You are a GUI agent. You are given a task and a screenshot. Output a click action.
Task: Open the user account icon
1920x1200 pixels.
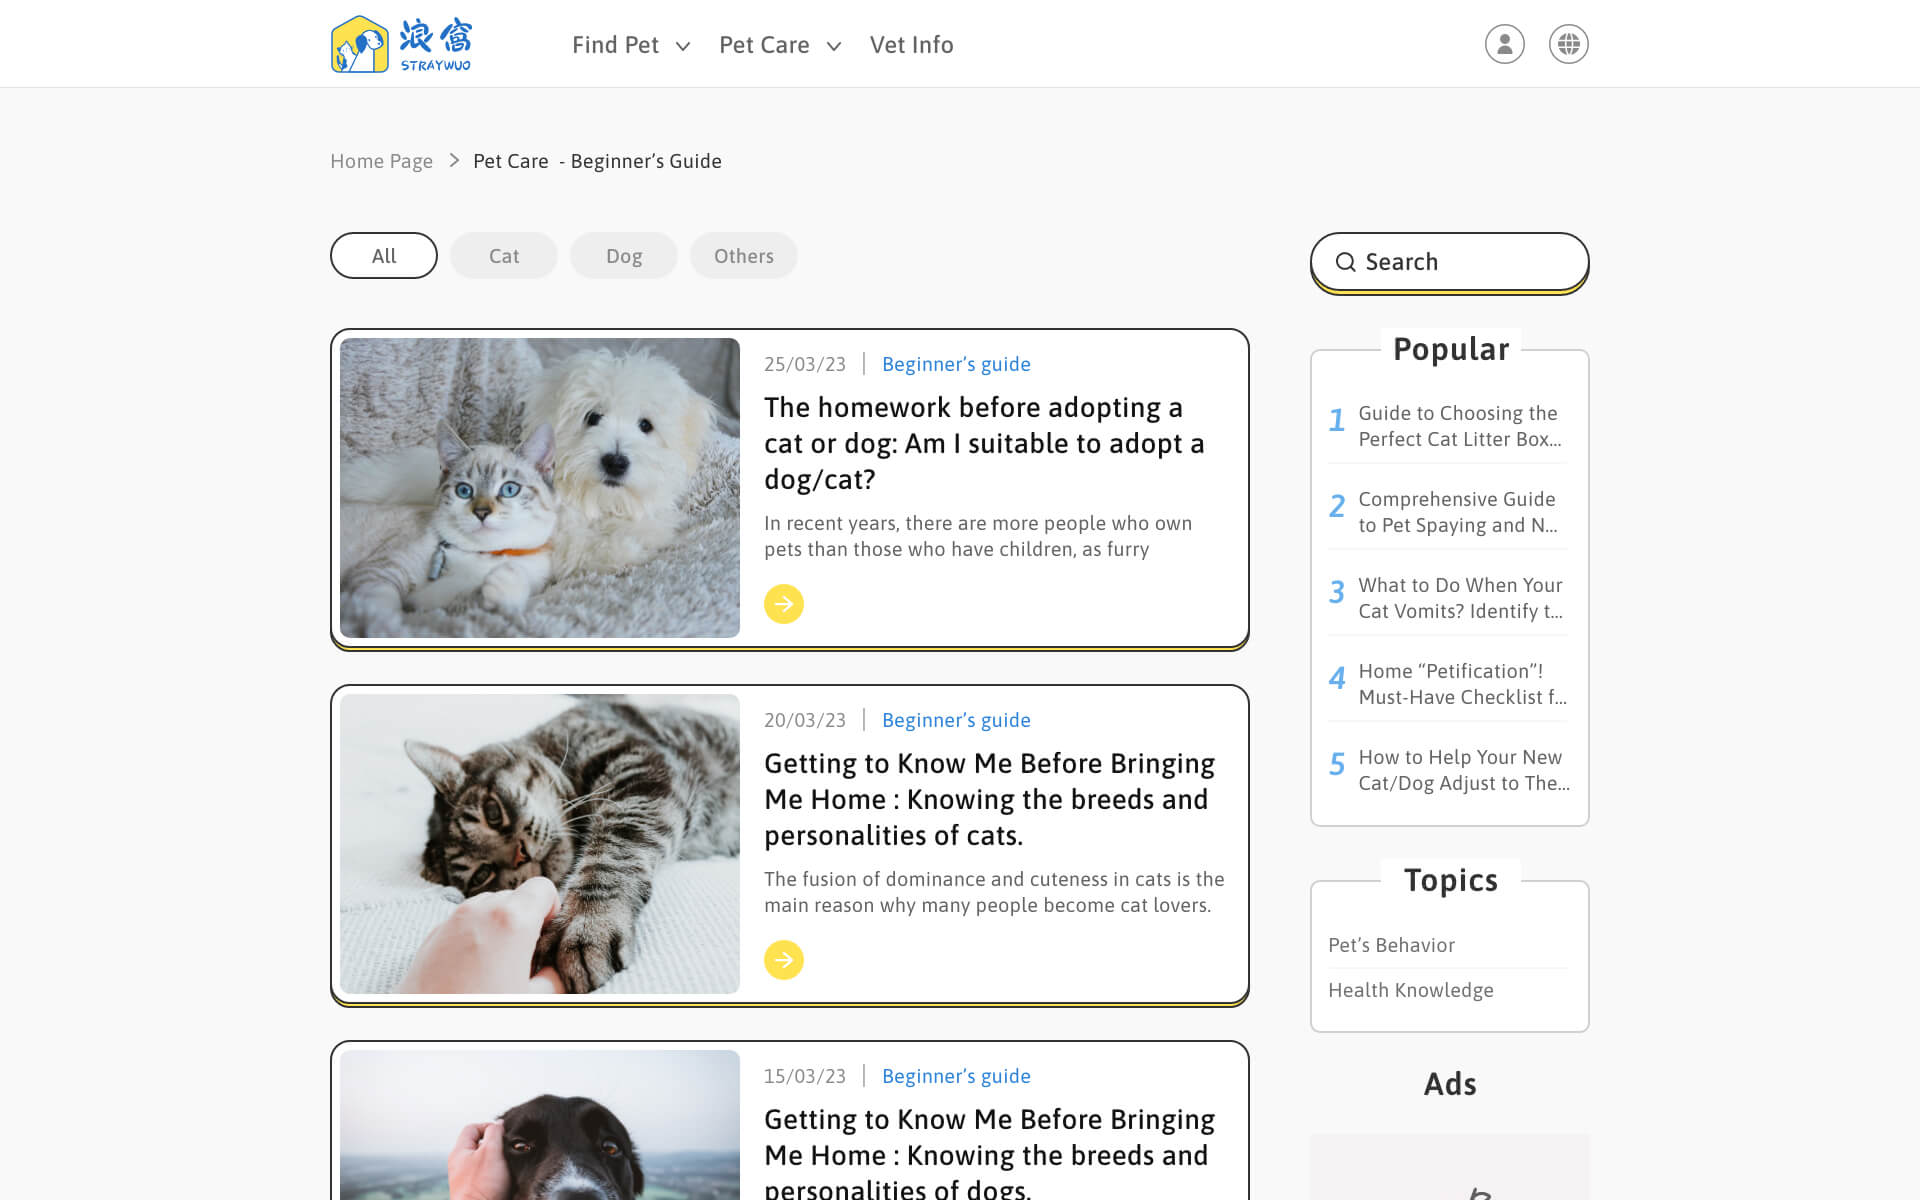(1504, 44)
